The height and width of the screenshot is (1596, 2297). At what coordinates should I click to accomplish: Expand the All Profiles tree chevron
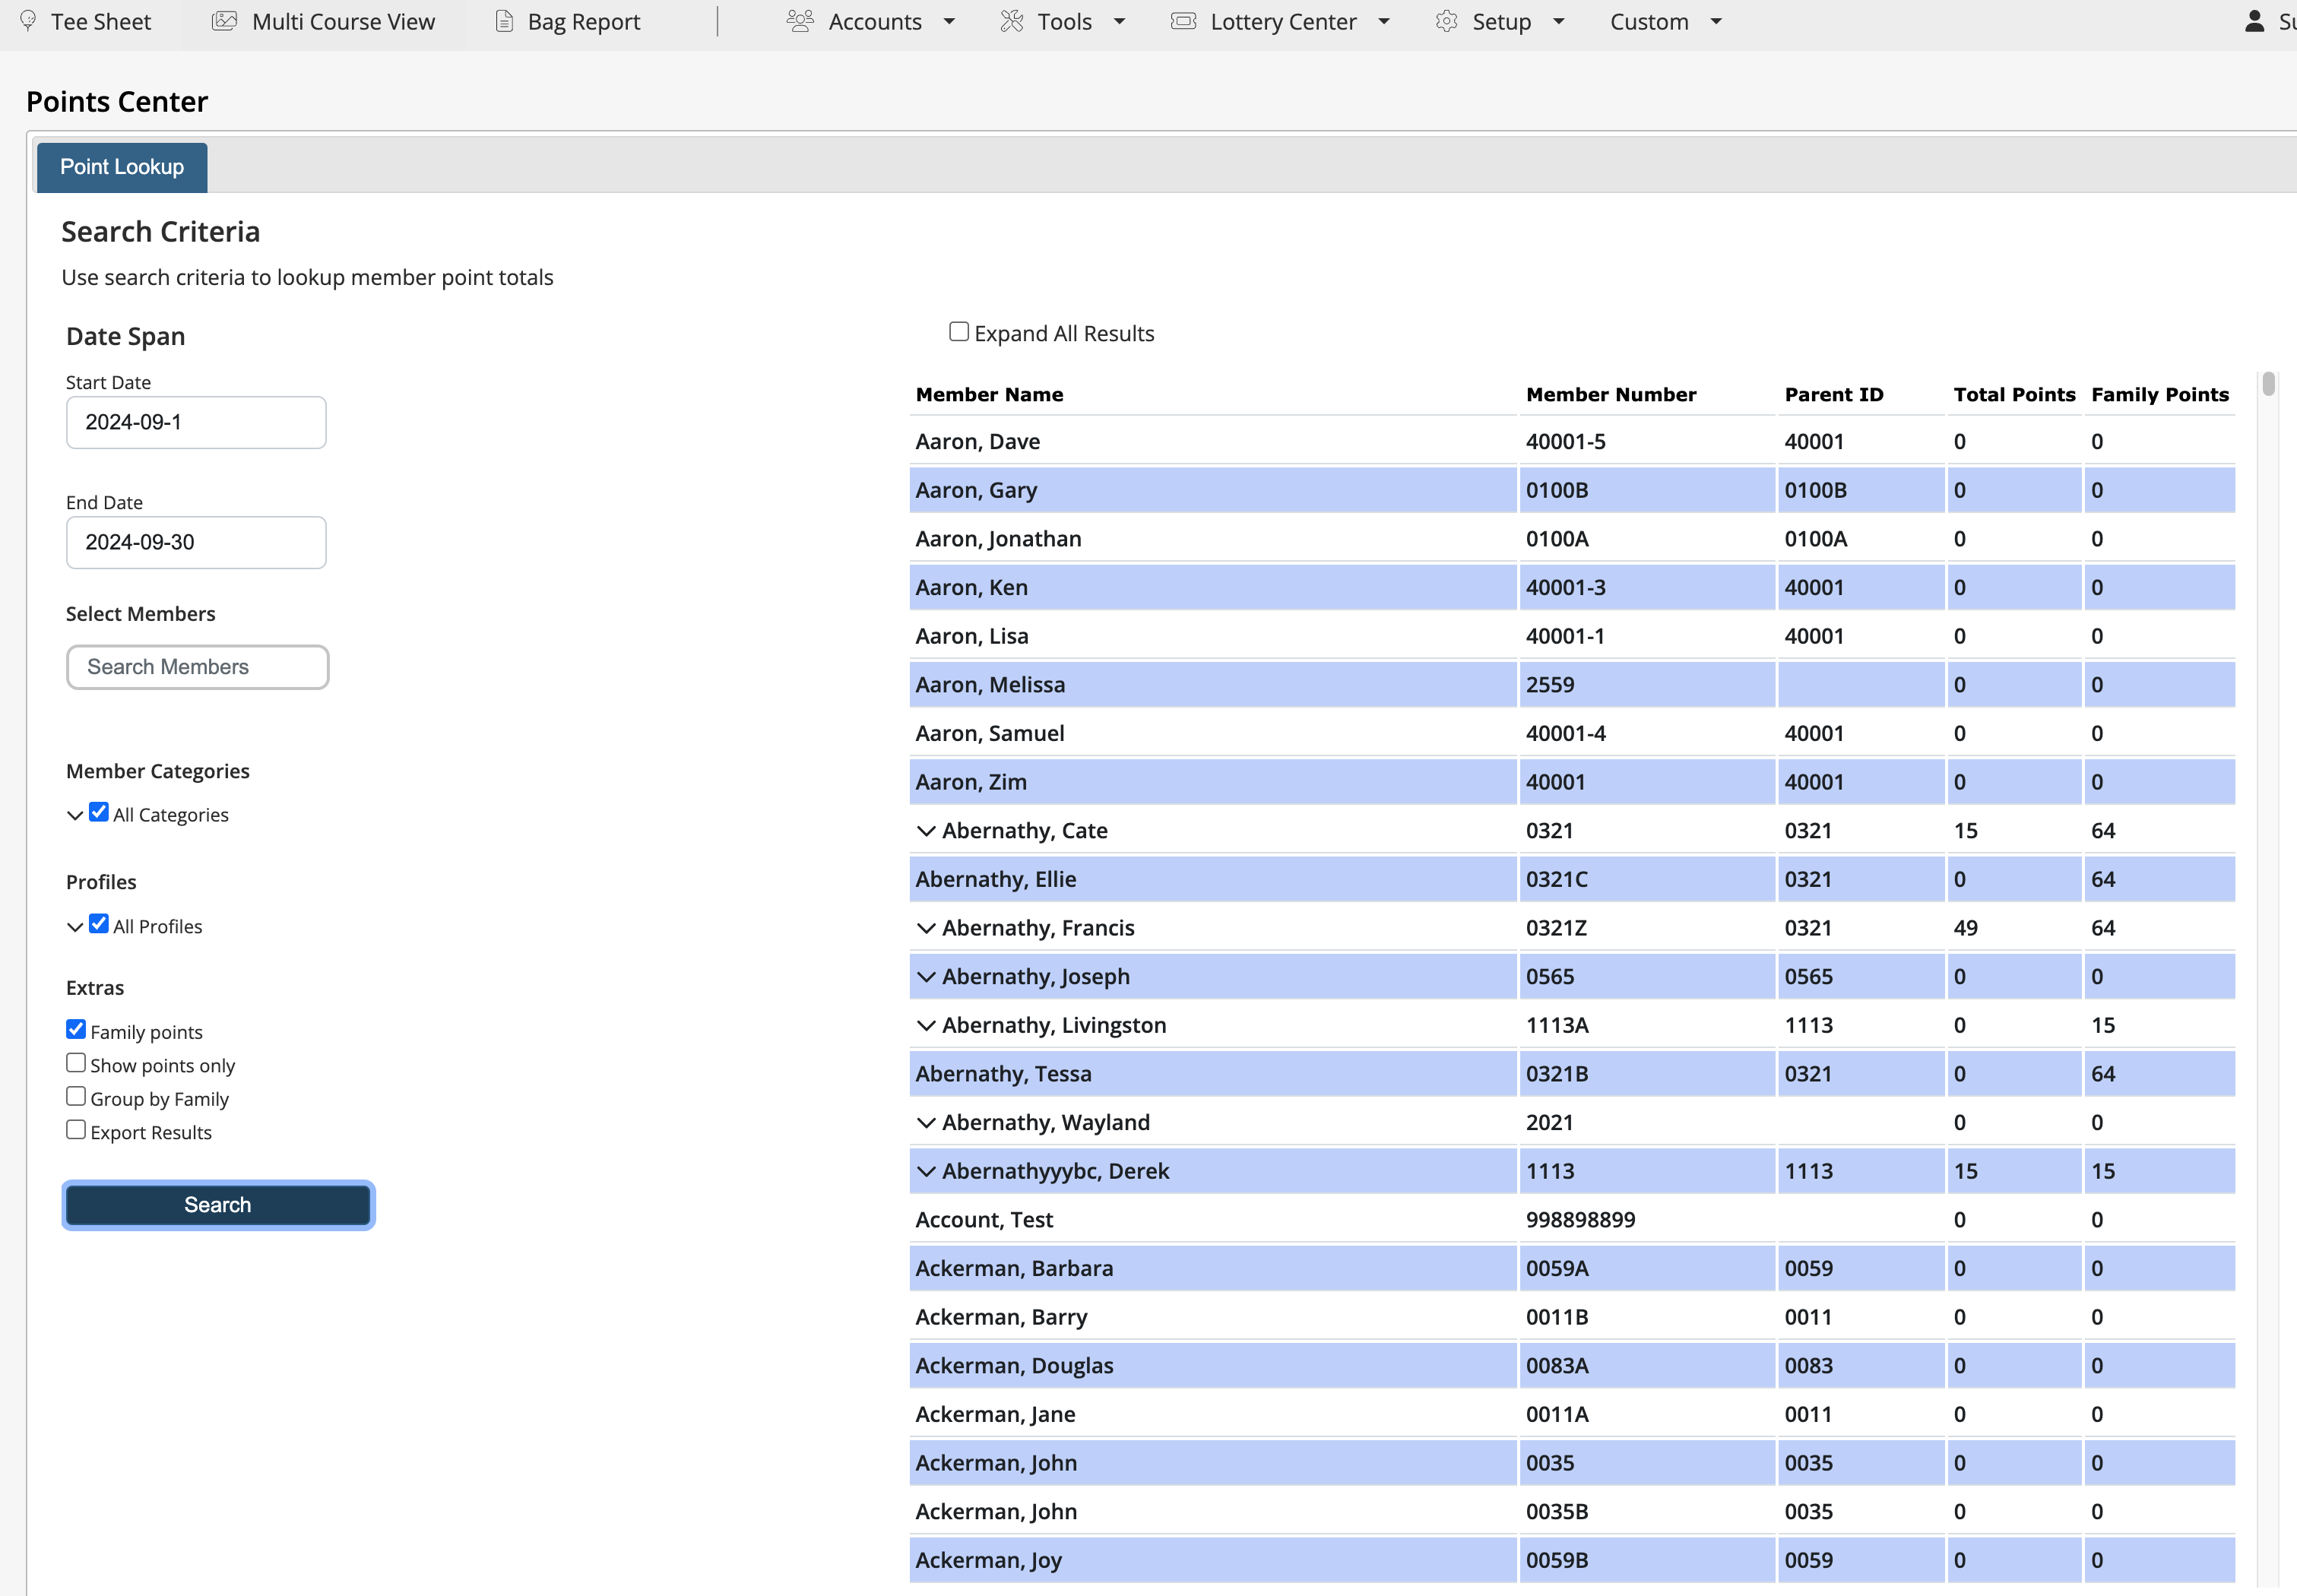click(75, 928)
